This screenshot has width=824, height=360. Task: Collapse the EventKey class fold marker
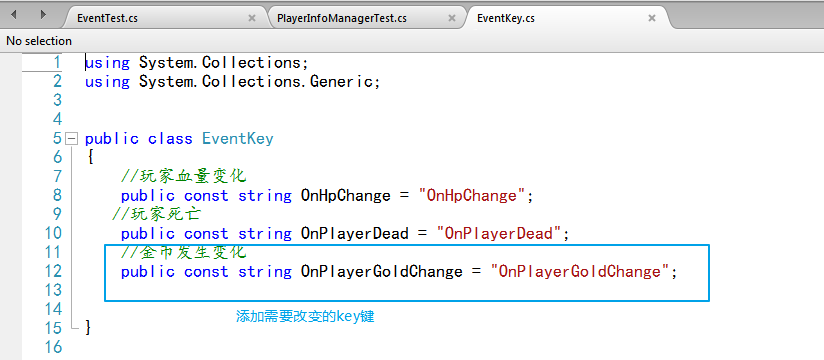[x=71, y=139]
